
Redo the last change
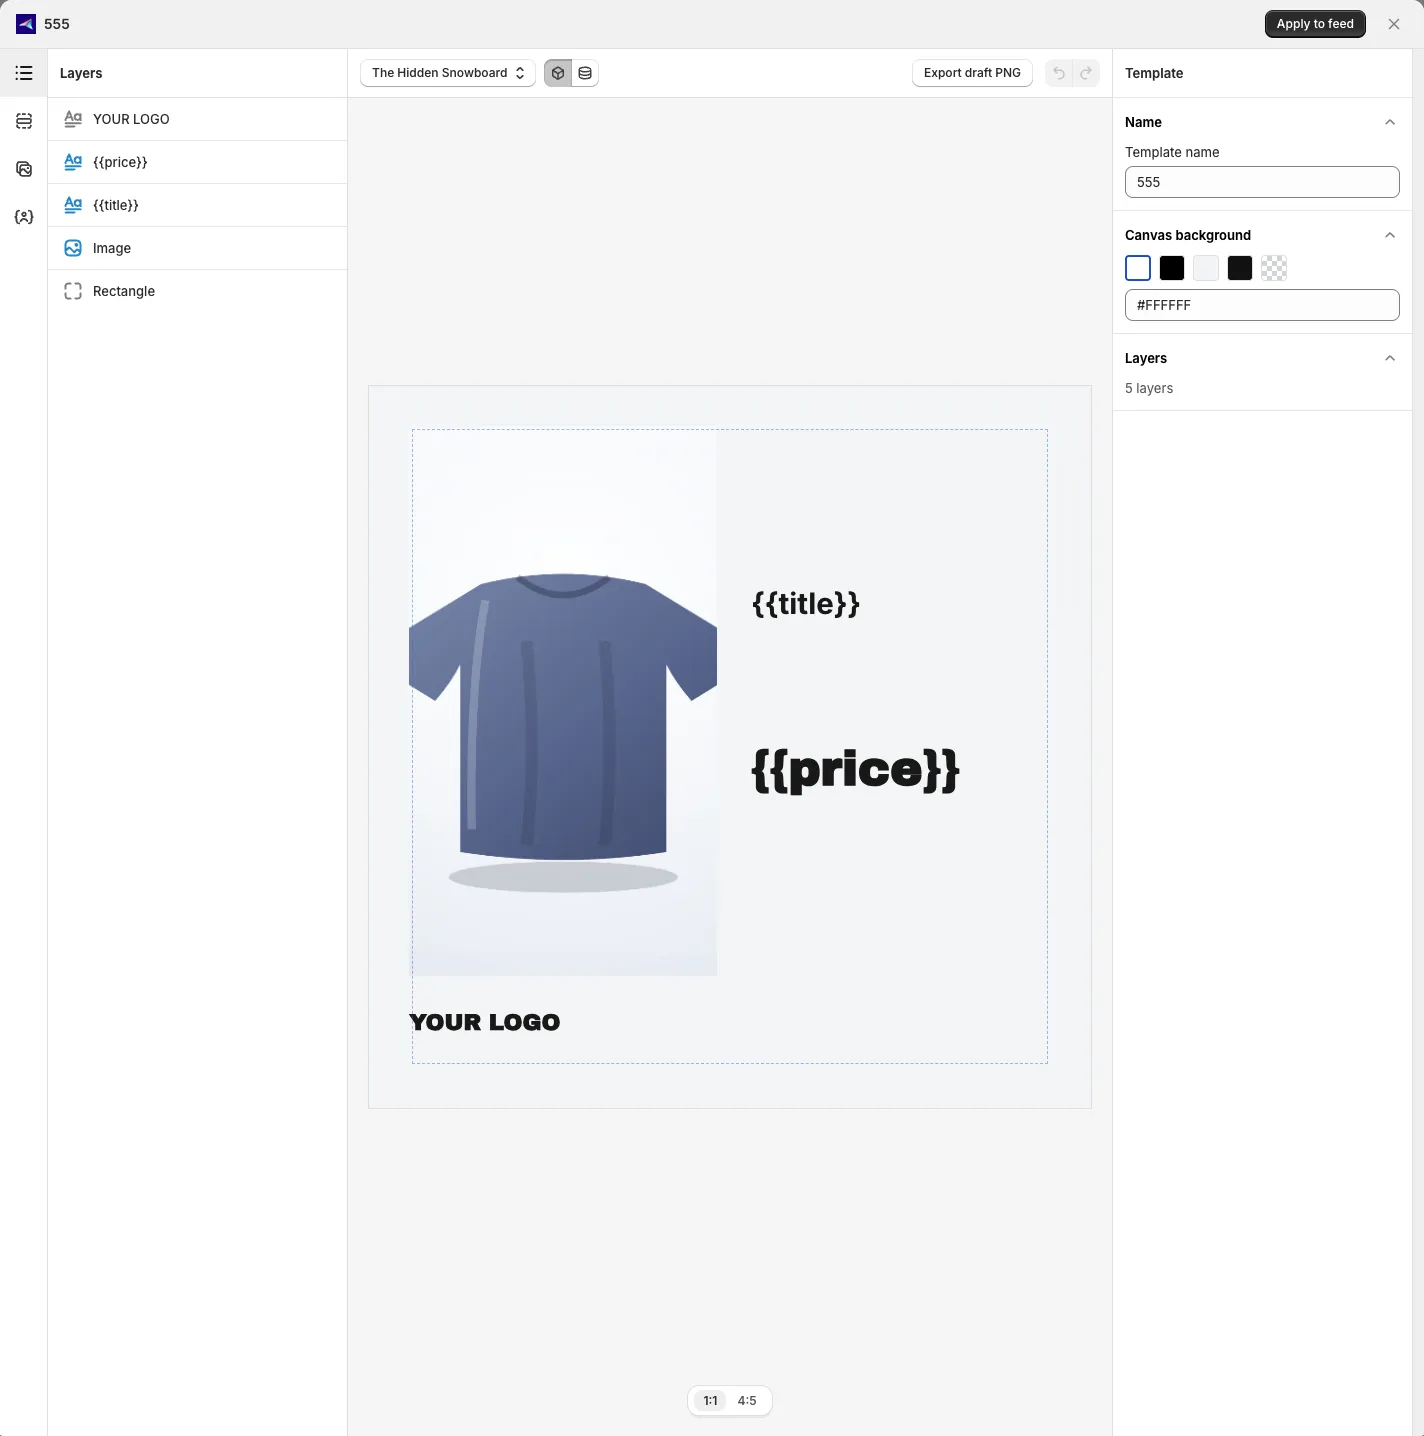coord(1086,73)
